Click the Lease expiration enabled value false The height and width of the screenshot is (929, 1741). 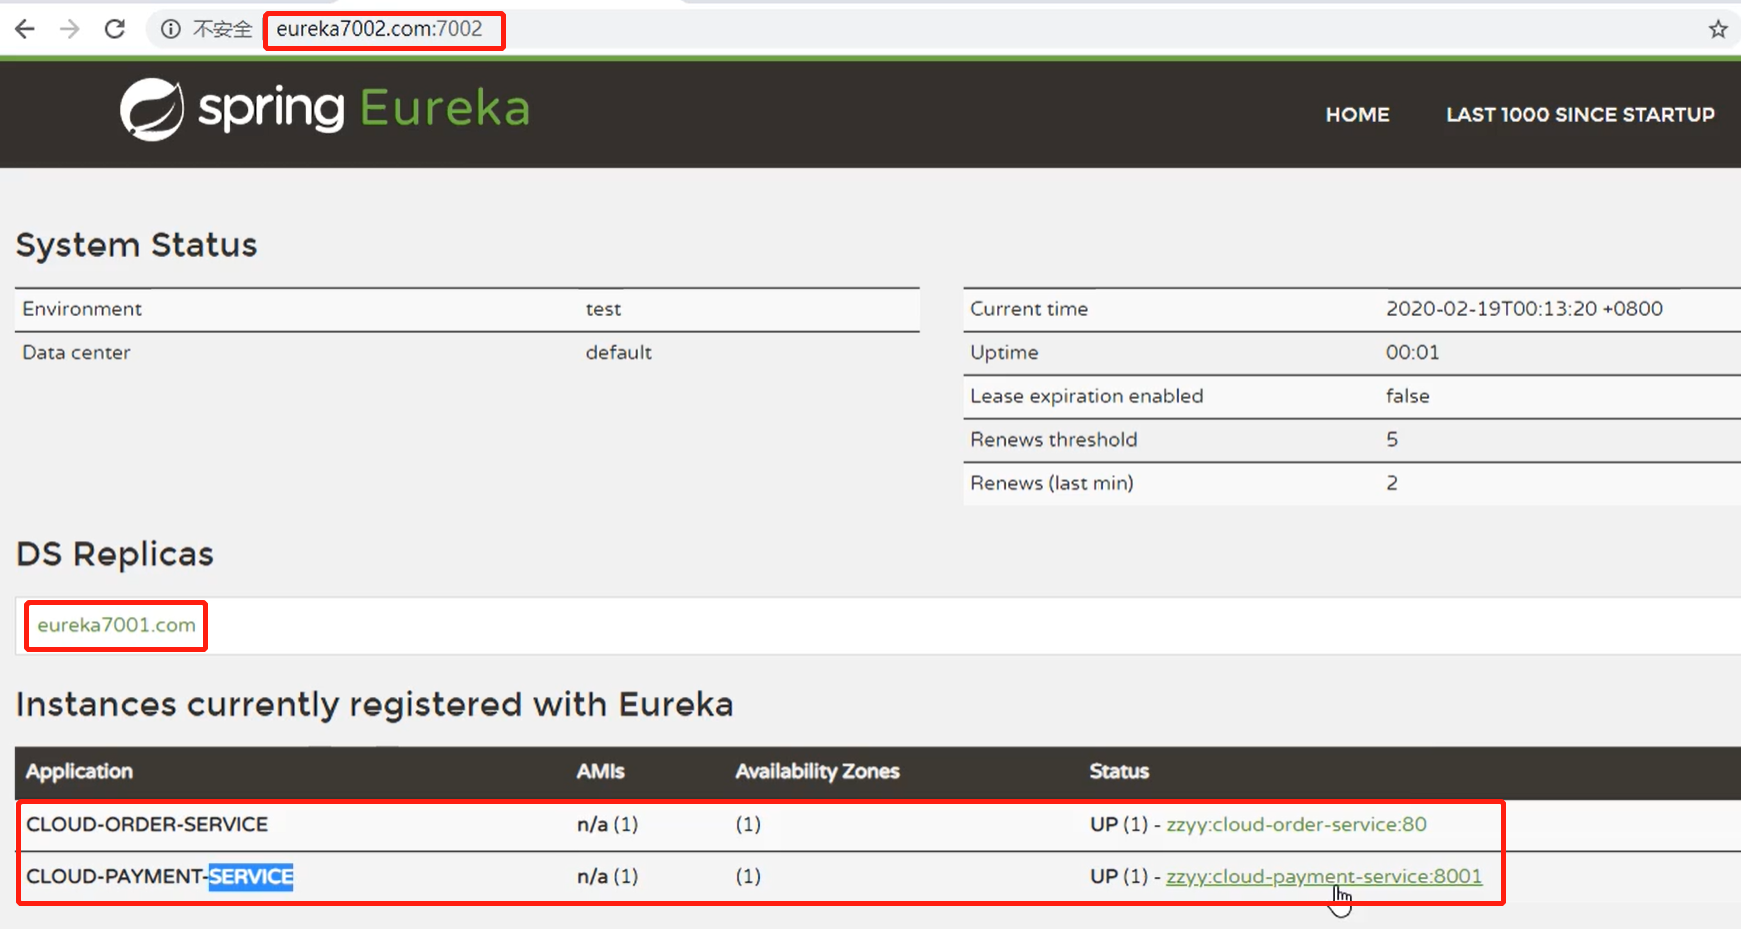tap(1408, 396)
